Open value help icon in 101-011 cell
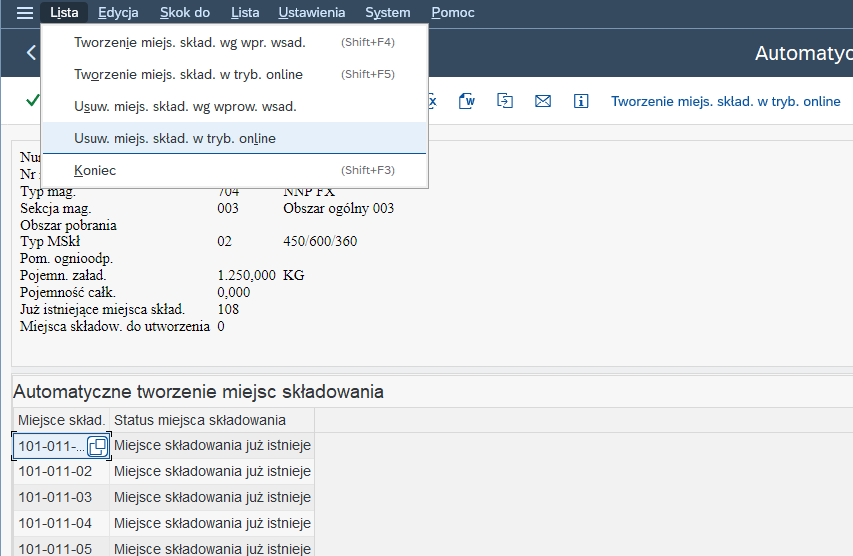 click(x=98, y=446)
